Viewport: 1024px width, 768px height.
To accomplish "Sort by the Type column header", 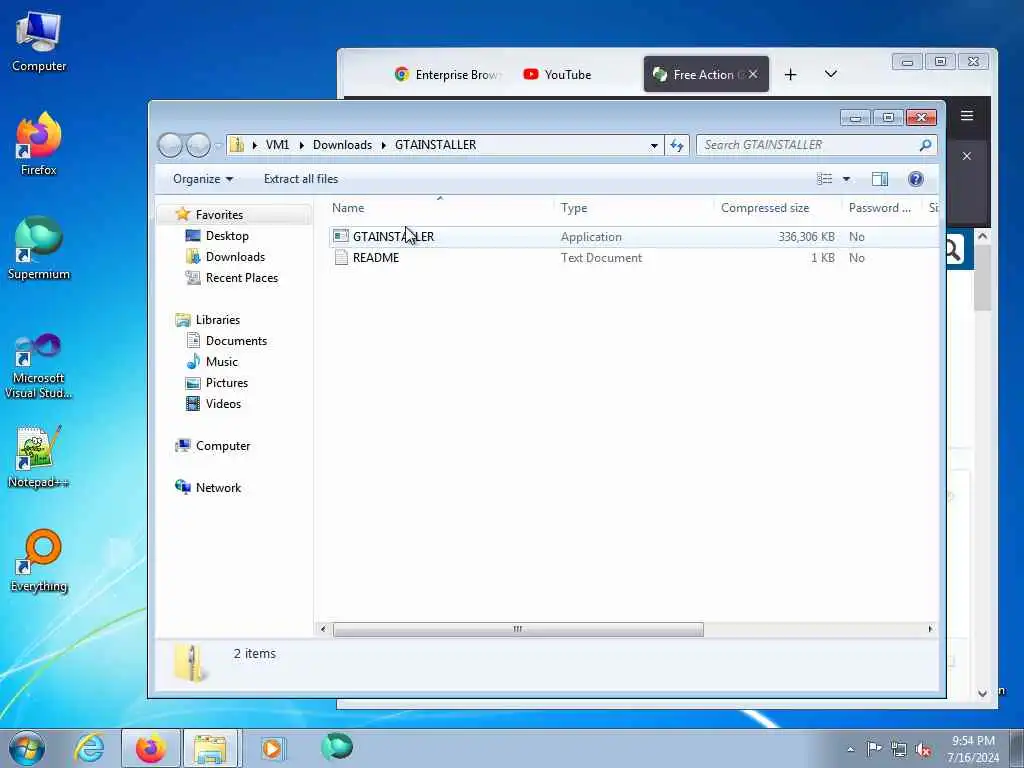I will pyautogui.click(x=633, y=208).
